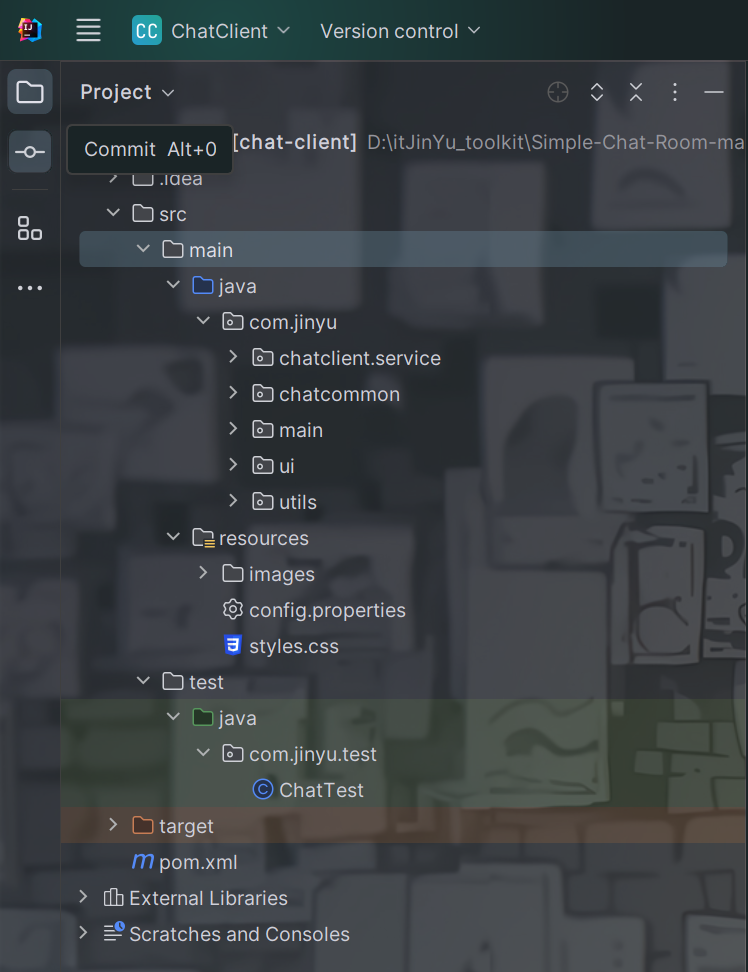748x972 pixels.
Task: Click Select Opened File crosshair icon
Action: [x=558, y=93]
